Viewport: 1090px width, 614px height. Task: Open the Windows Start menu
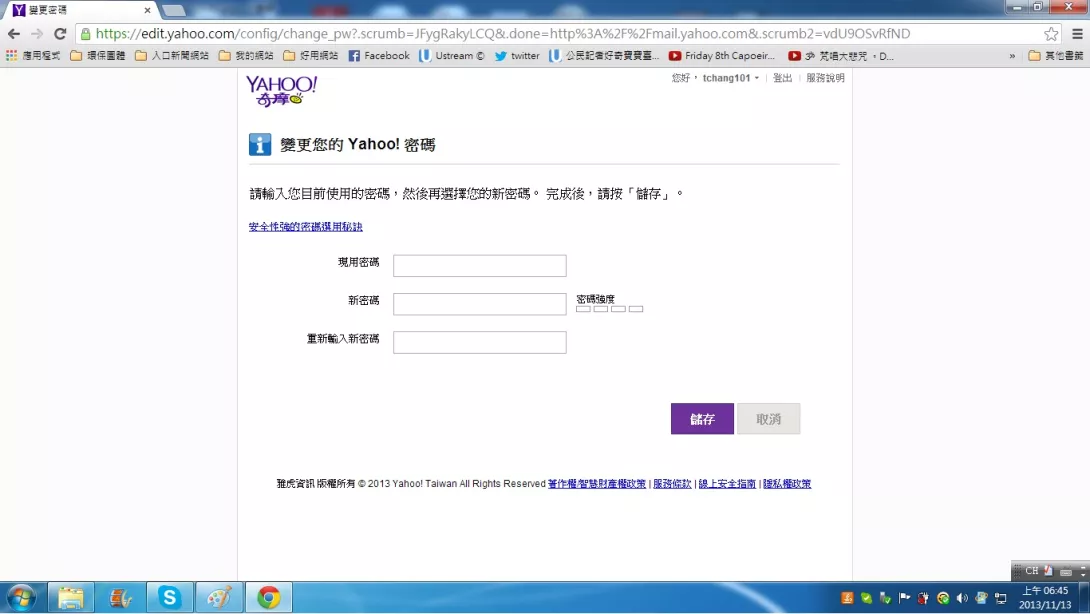pyautogui.click(x=22, y=598)
